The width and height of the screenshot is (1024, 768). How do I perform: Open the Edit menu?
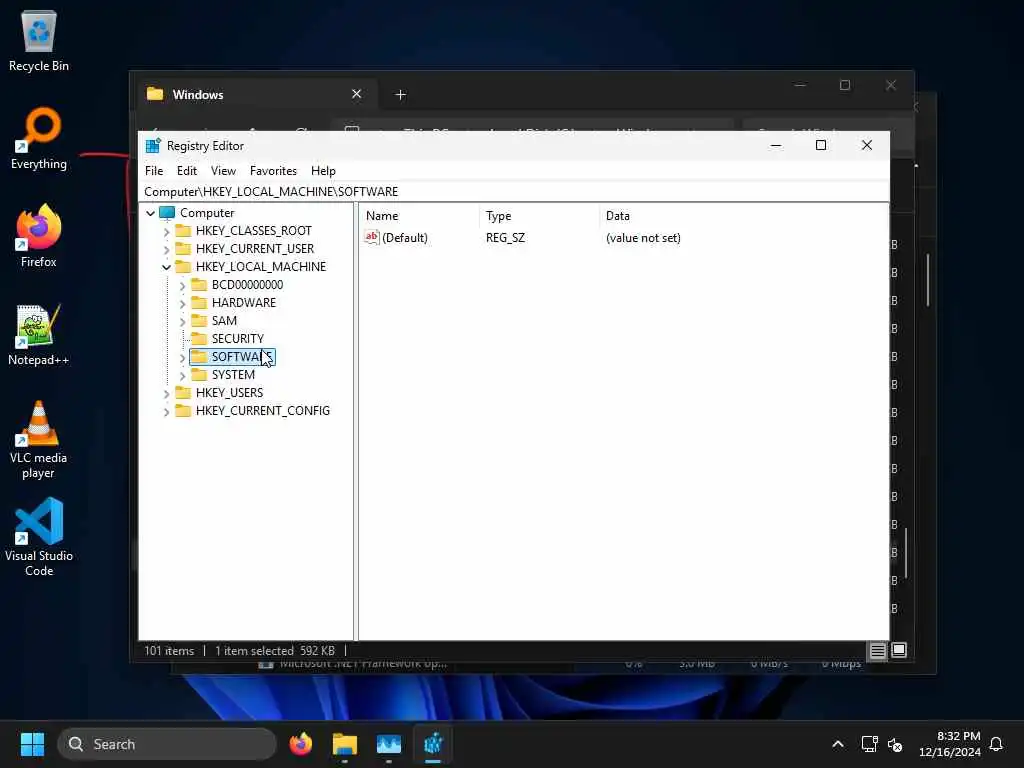(x=187, y=170)
